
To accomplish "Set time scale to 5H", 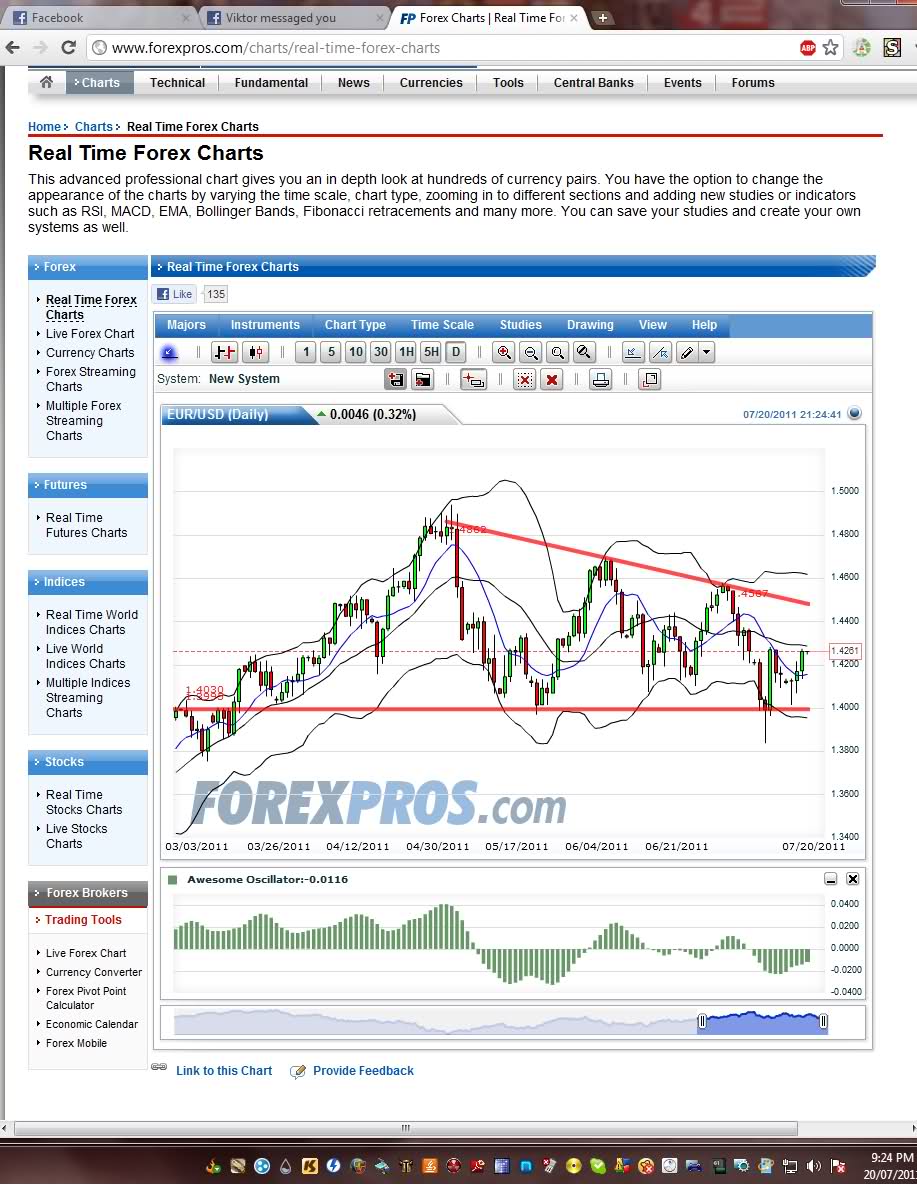I will 431,352.
